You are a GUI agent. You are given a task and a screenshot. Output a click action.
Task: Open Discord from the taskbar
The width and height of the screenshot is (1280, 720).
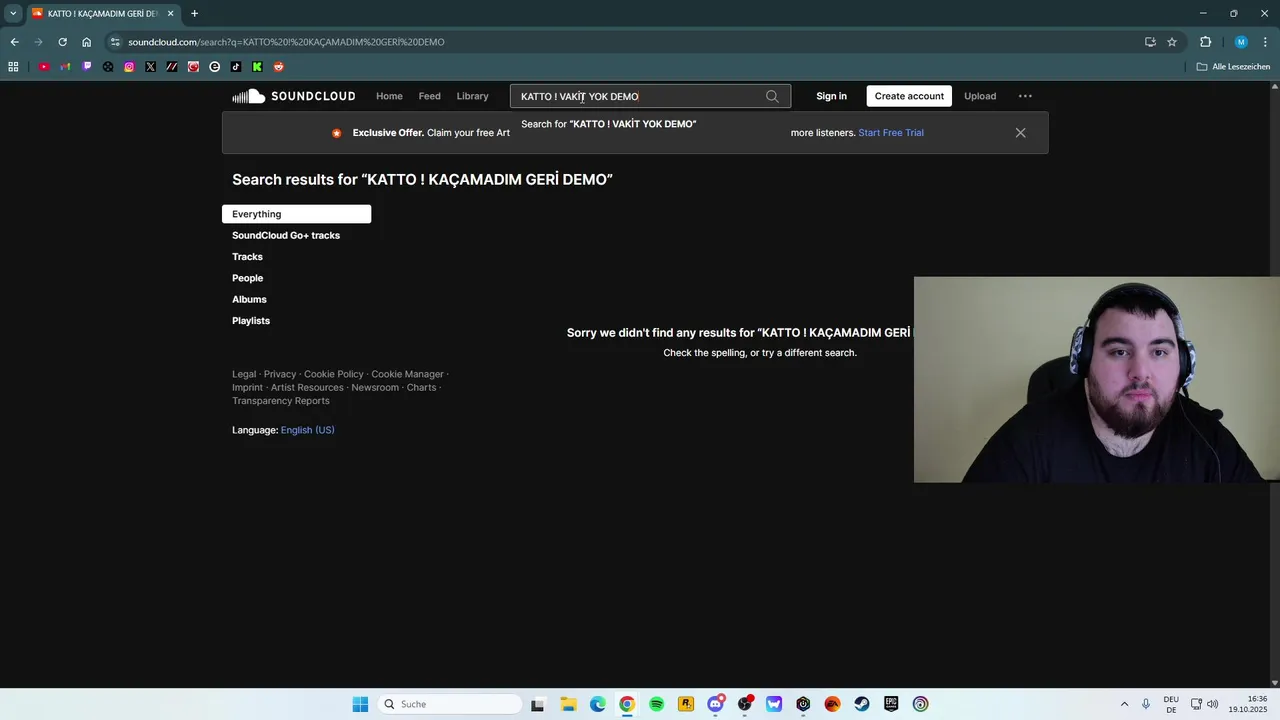[x=715, y=704]
